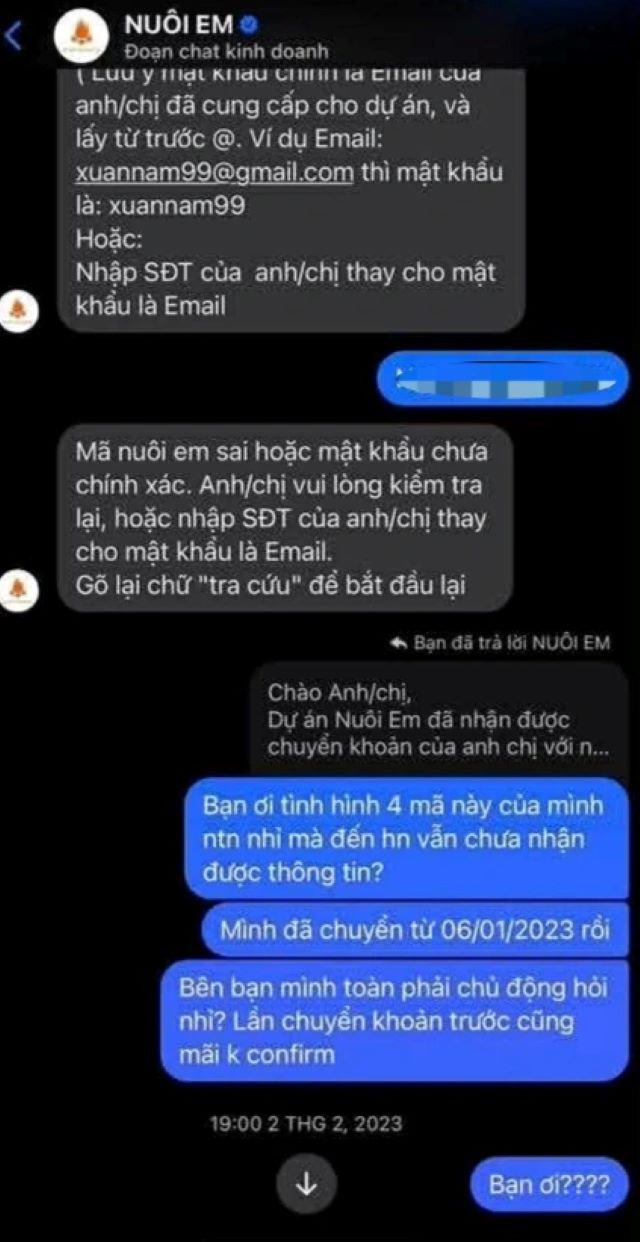
Task: Tap quoted reply preview 'Chào Anh/chị'
Action: (439, 719)
